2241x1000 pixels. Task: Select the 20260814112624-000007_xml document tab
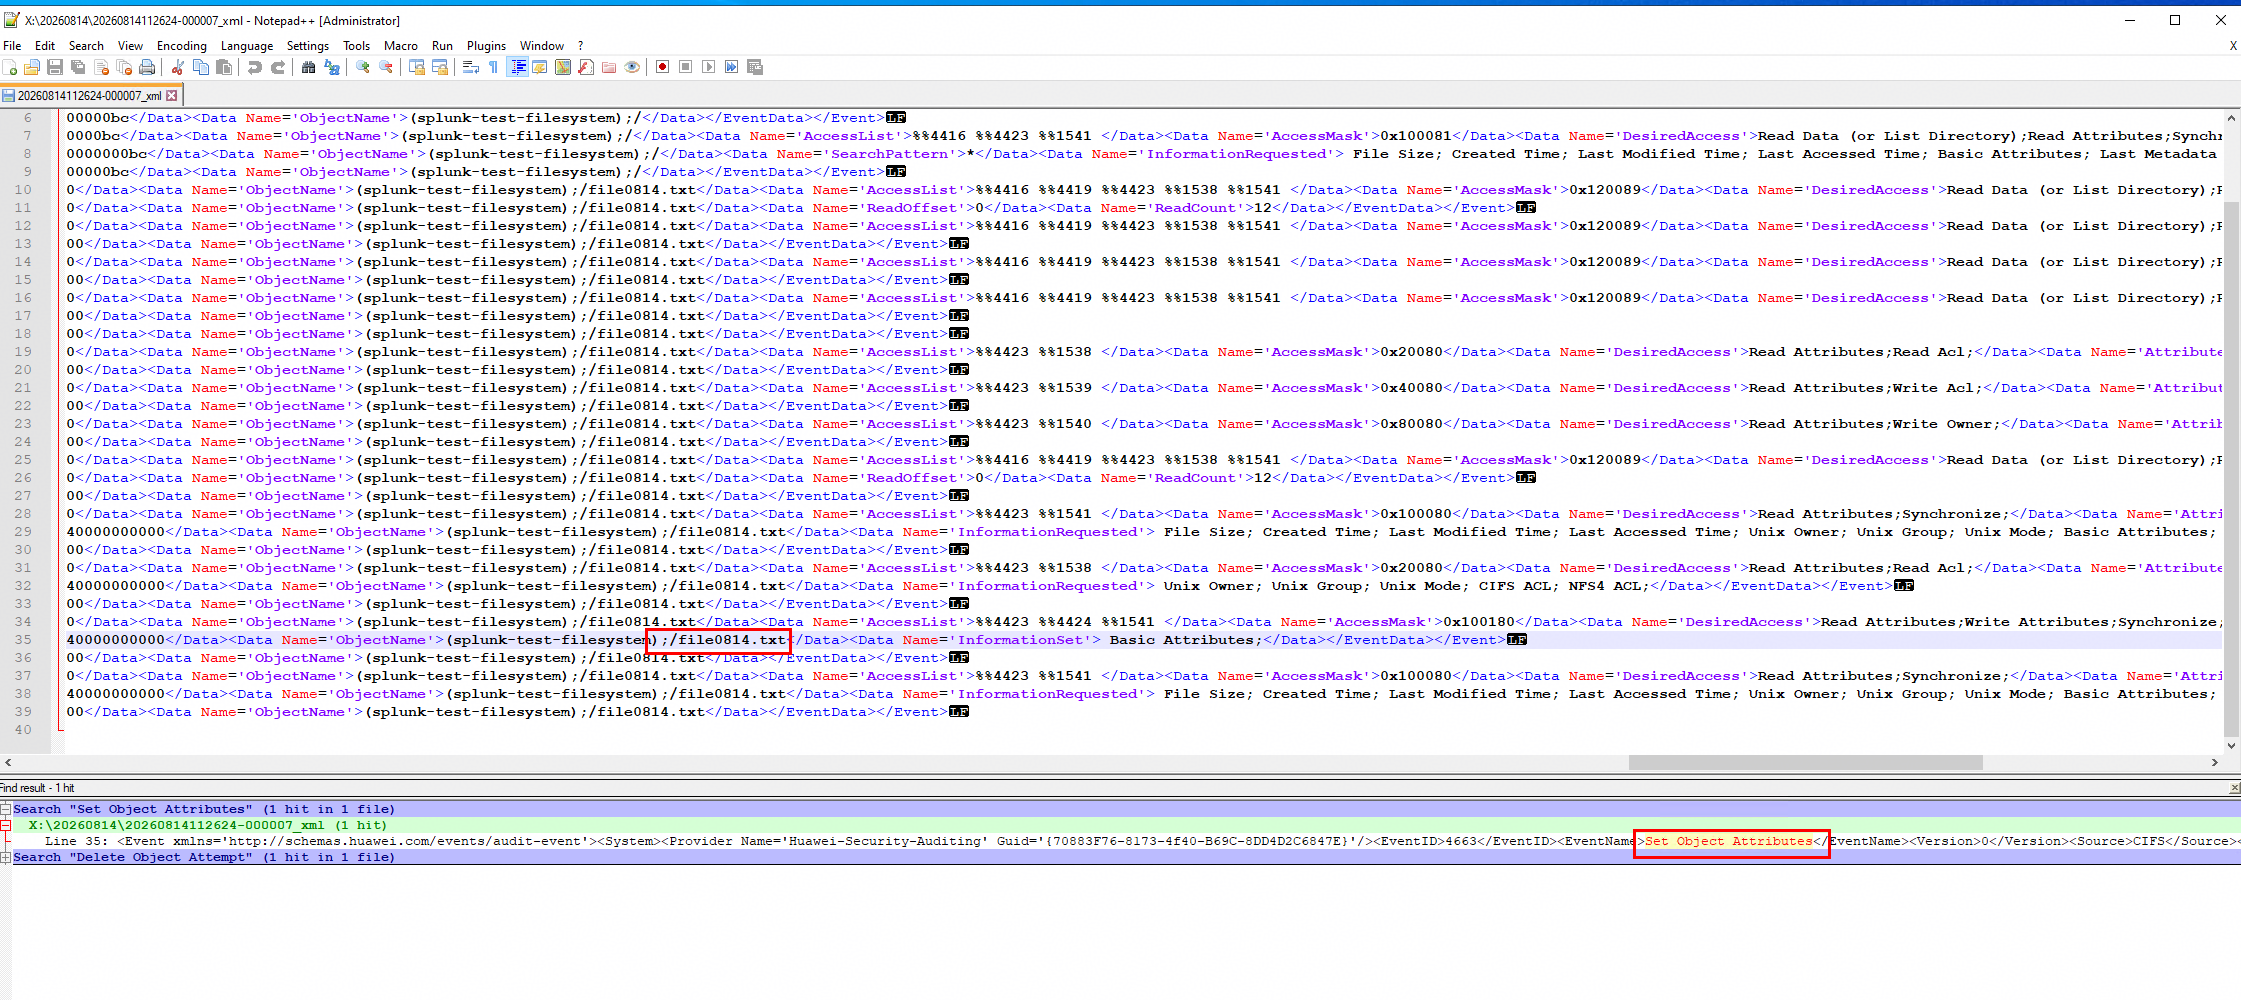tap(89, 96)
